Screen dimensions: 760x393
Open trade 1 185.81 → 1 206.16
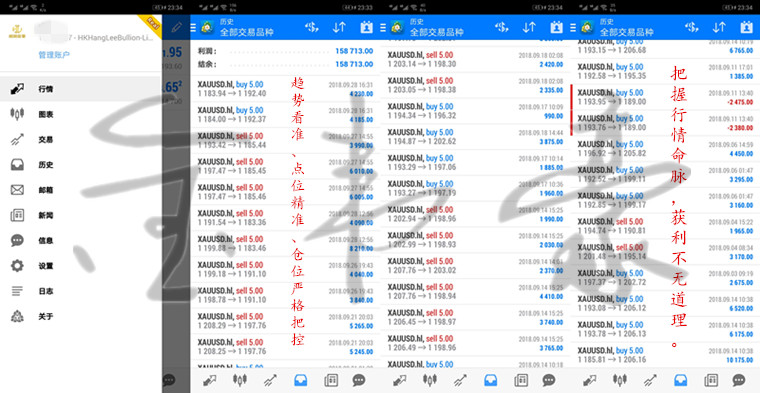(665, 355)
